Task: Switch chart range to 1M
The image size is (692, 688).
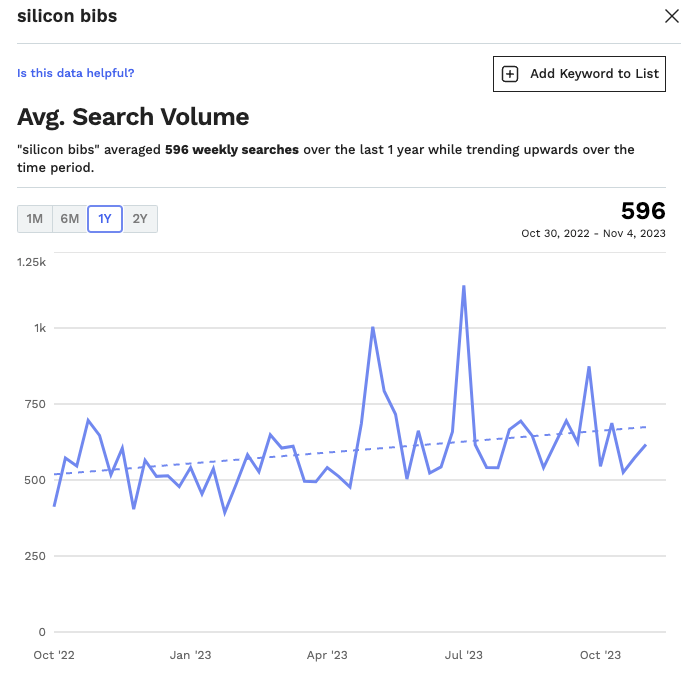Action: tap(35, 219)
